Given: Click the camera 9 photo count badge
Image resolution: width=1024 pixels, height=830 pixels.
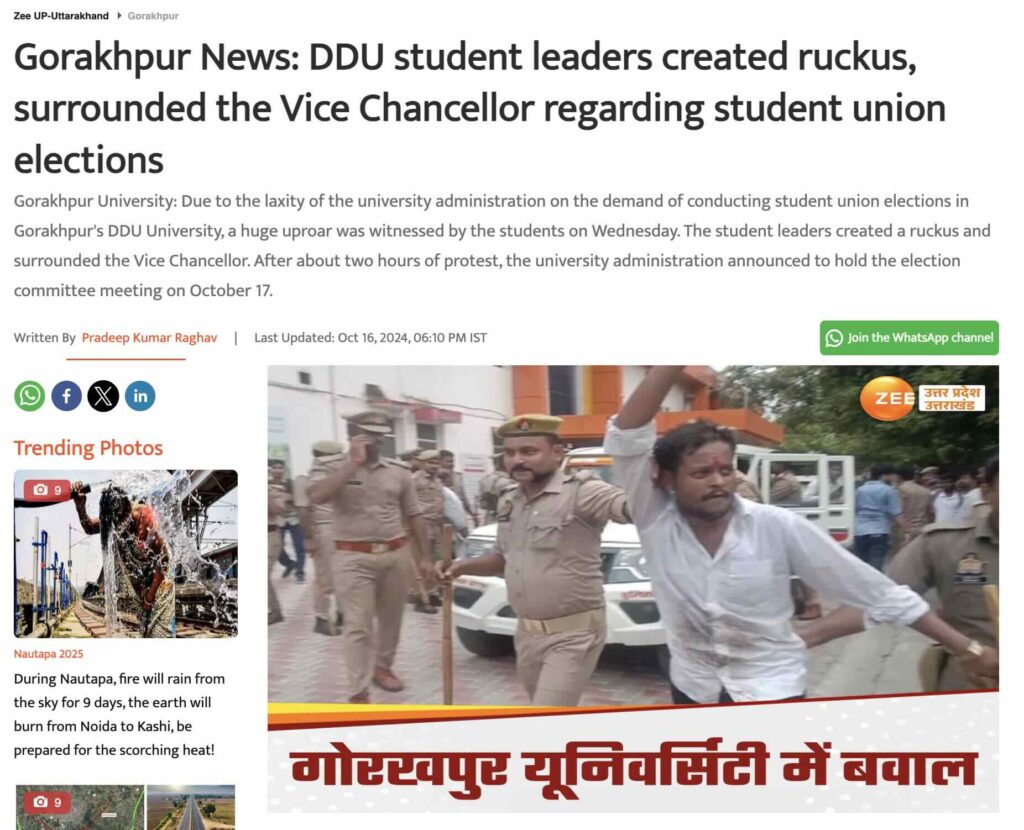Looking at the screenshot, I should [47, 490].
